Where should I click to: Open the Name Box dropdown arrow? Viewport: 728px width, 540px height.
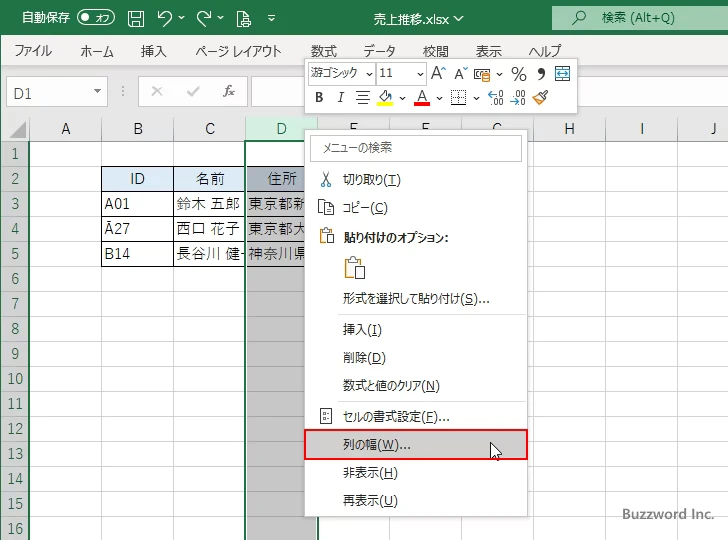(97, 91)
